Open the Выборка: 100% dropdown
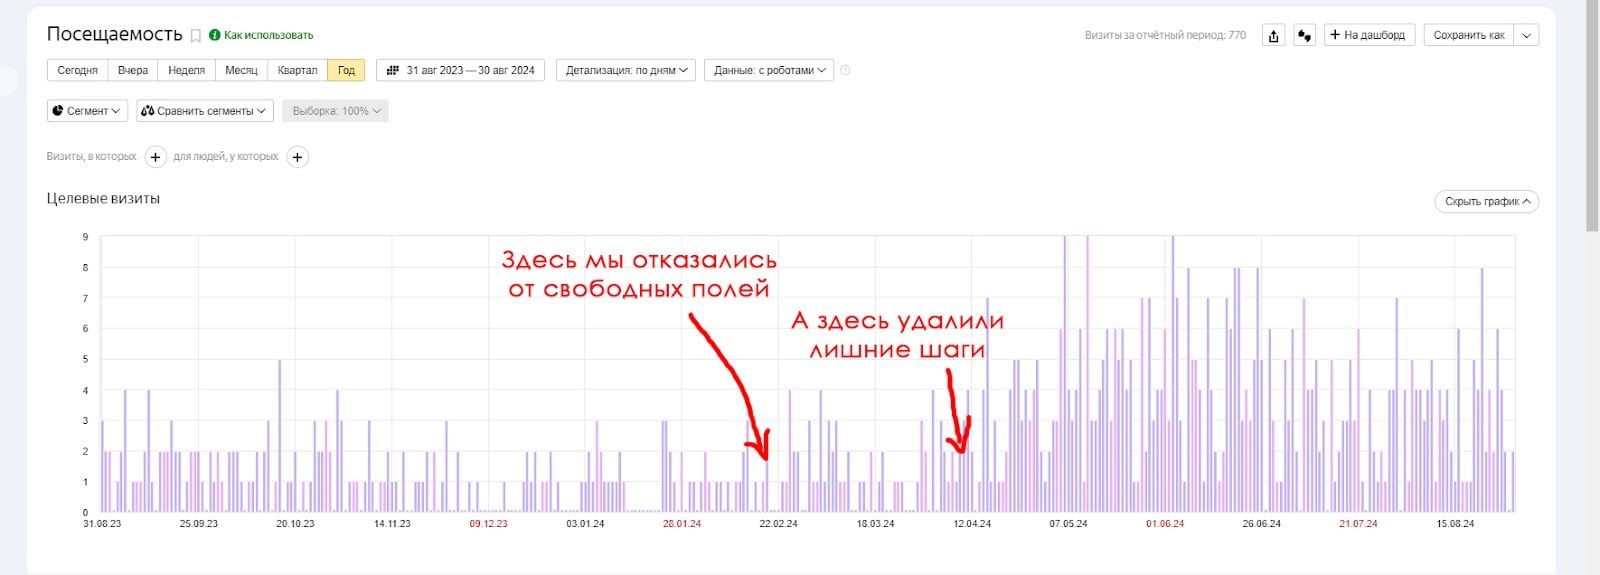Viewport: 1600px width, 575px height. [336, 111]
